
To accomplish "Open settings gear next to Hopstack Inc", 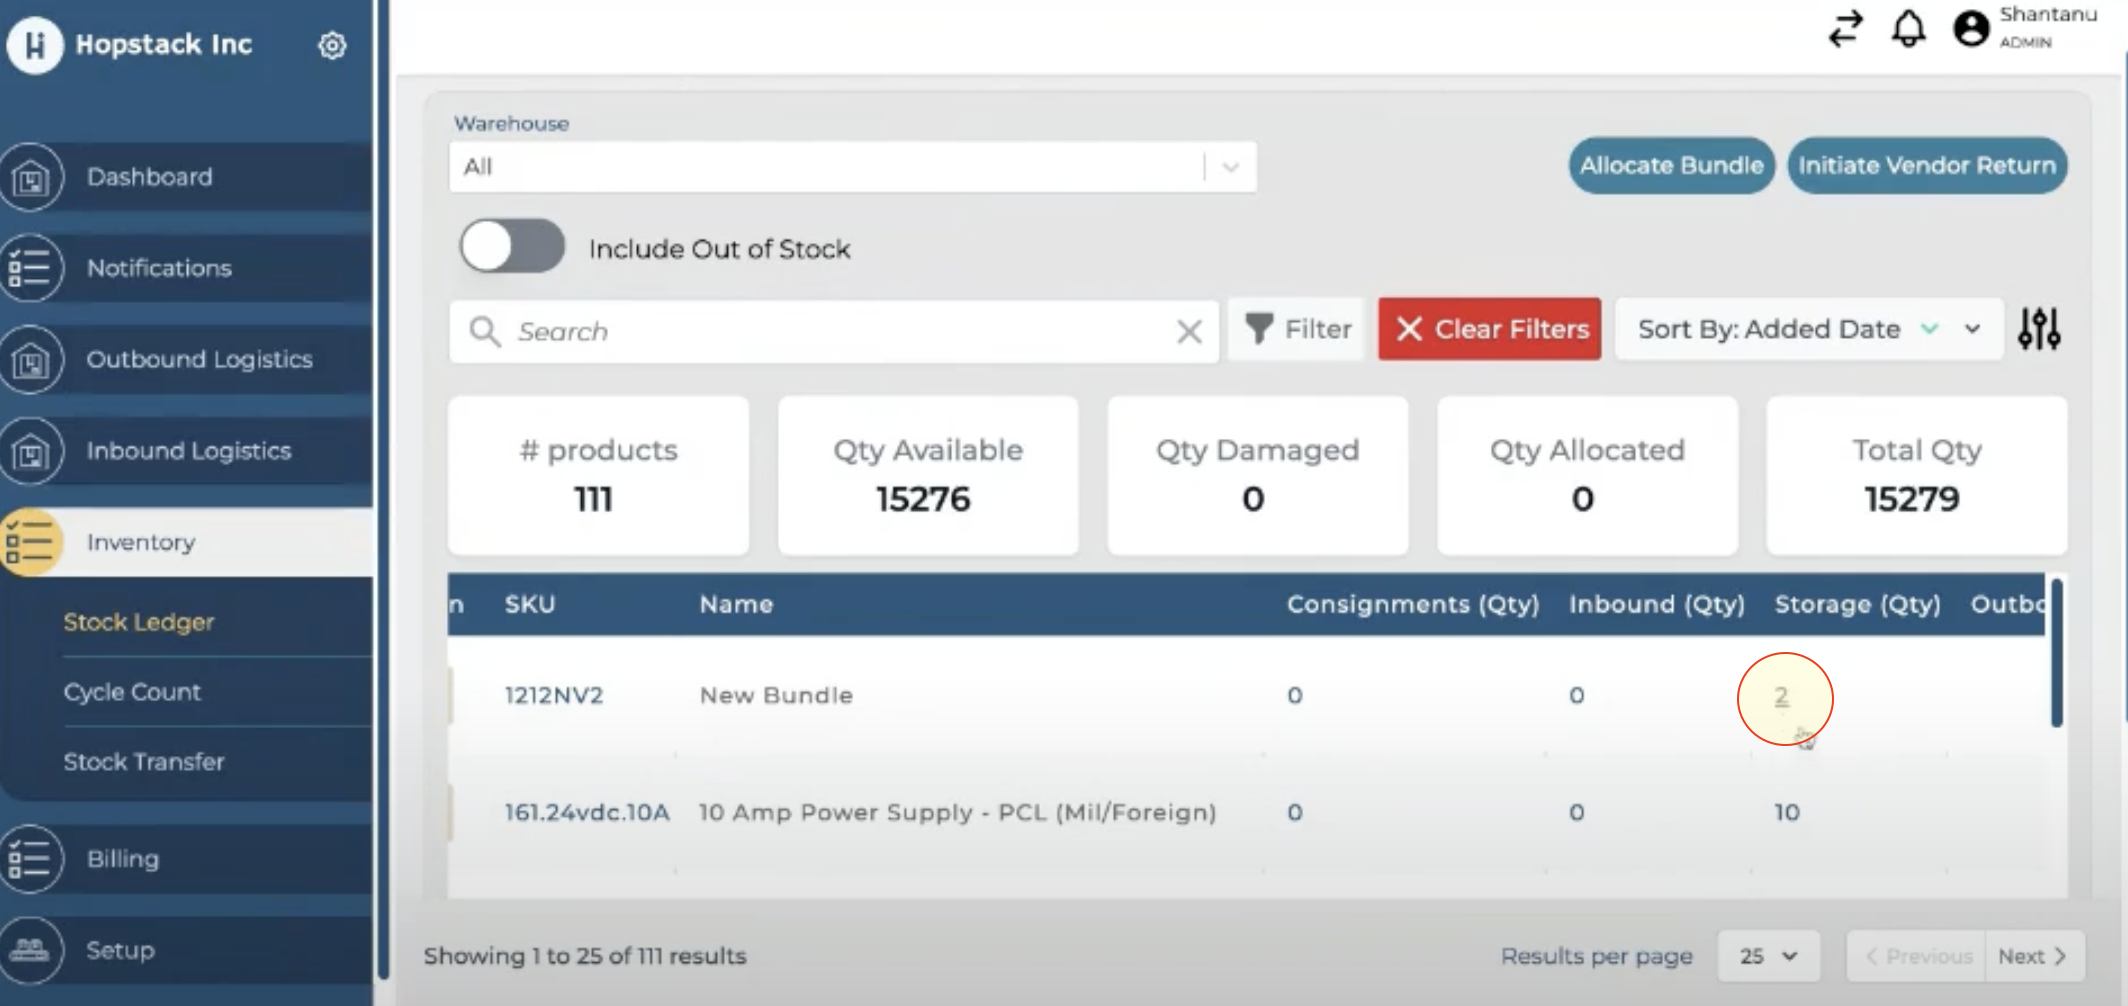I will 332,45.
